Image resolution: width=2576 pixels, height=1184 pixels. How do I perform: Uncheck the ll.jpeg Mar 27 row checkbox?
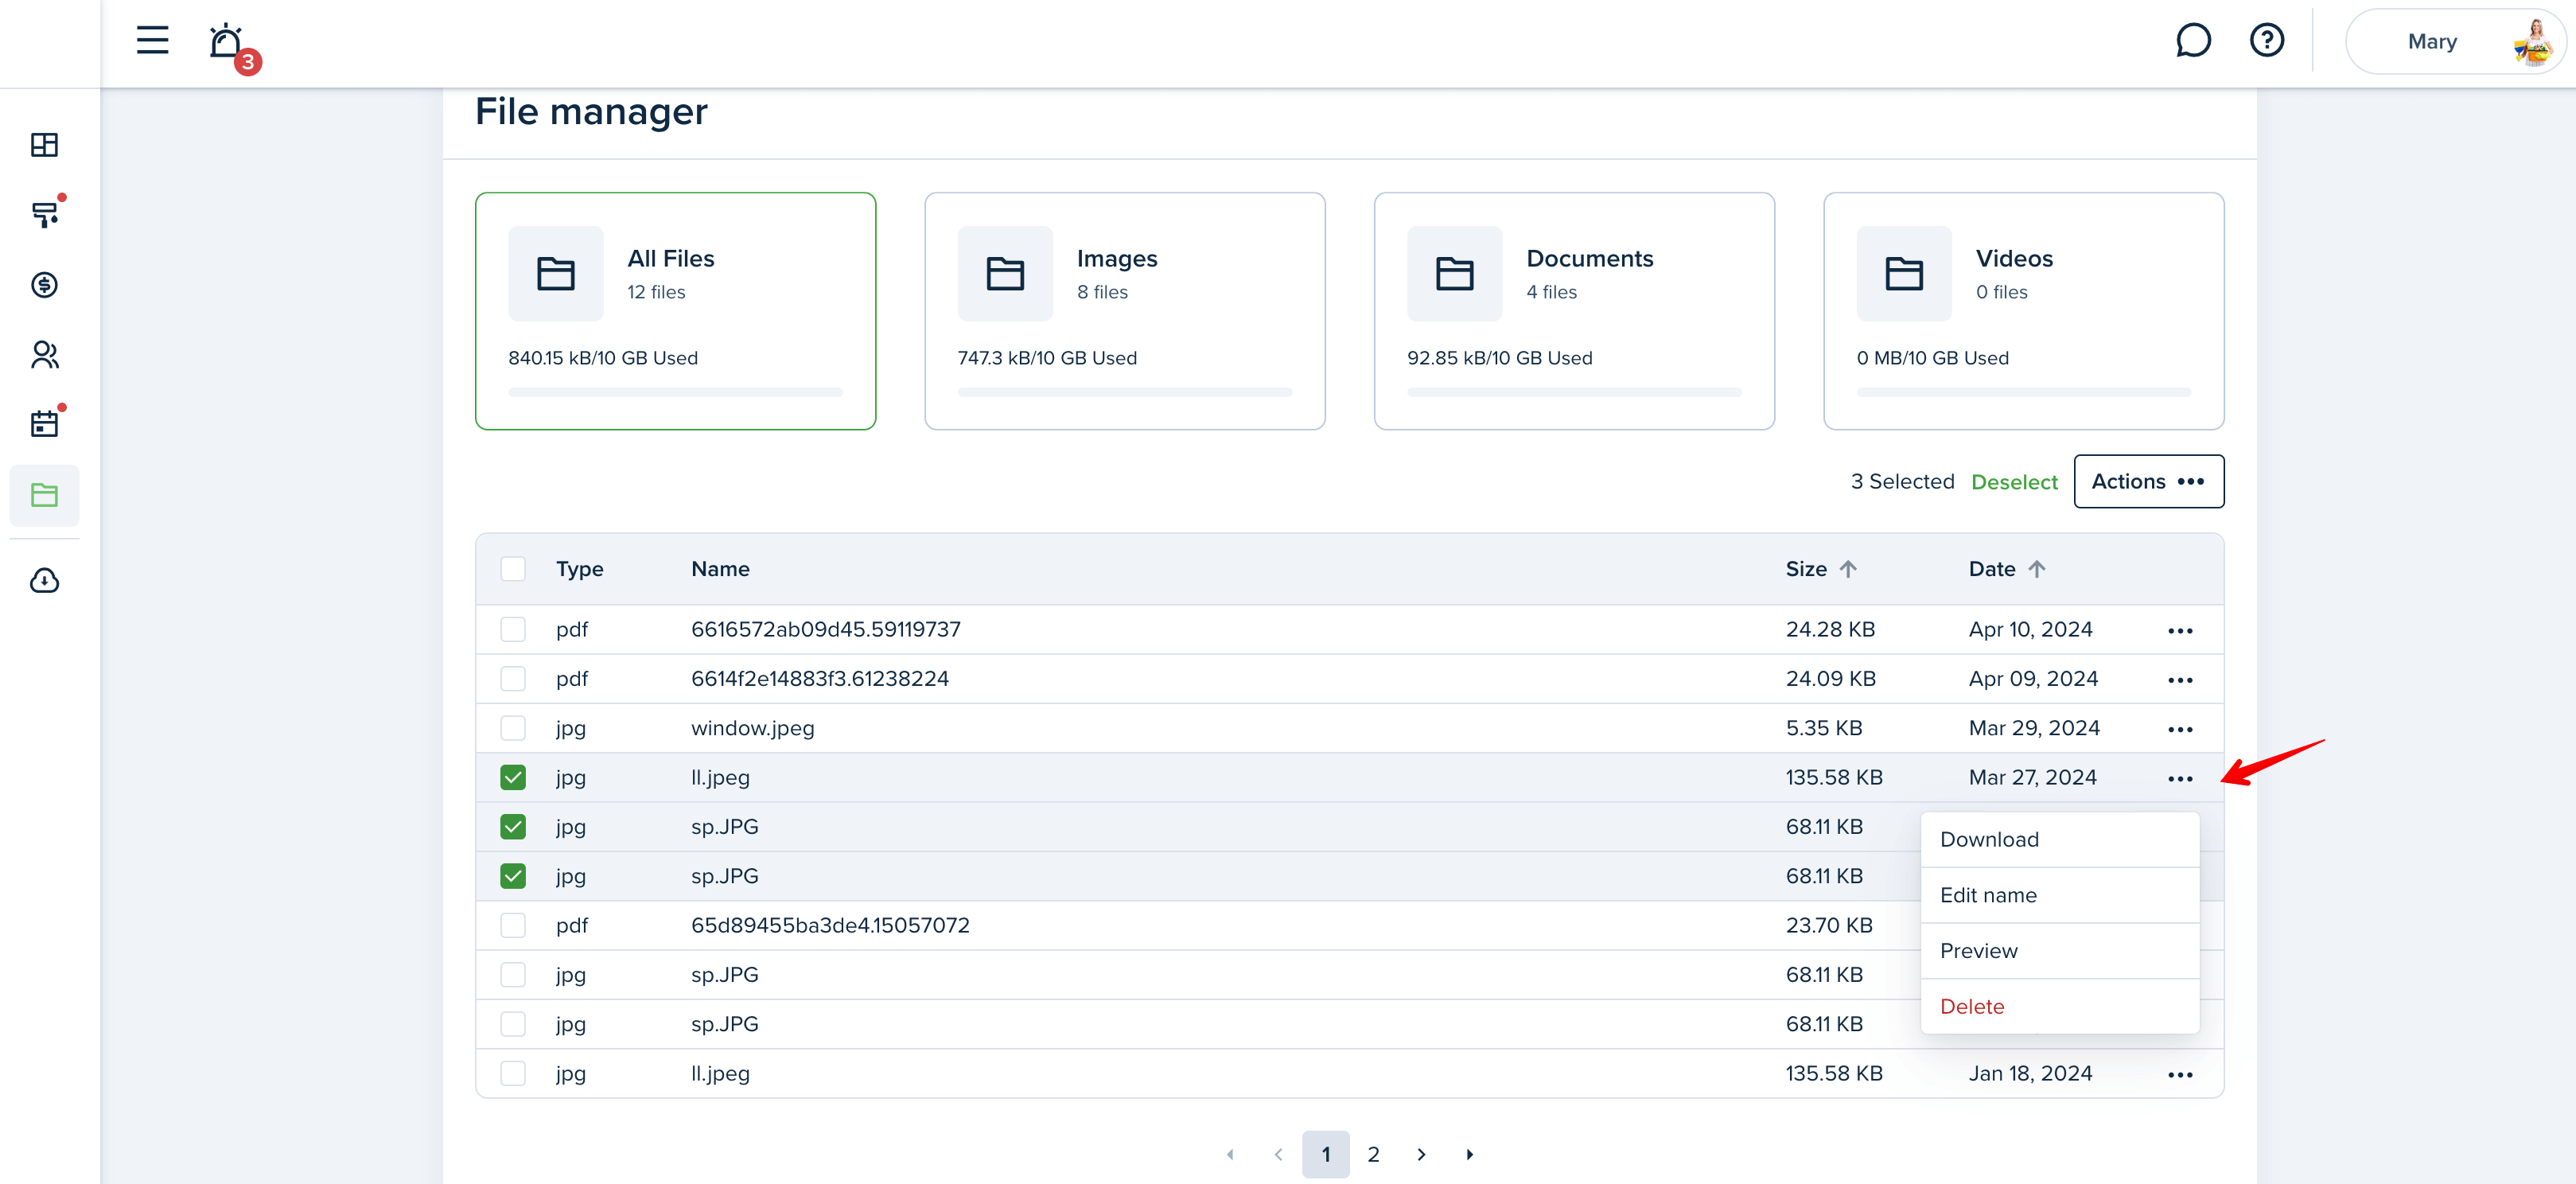[513, 777]
